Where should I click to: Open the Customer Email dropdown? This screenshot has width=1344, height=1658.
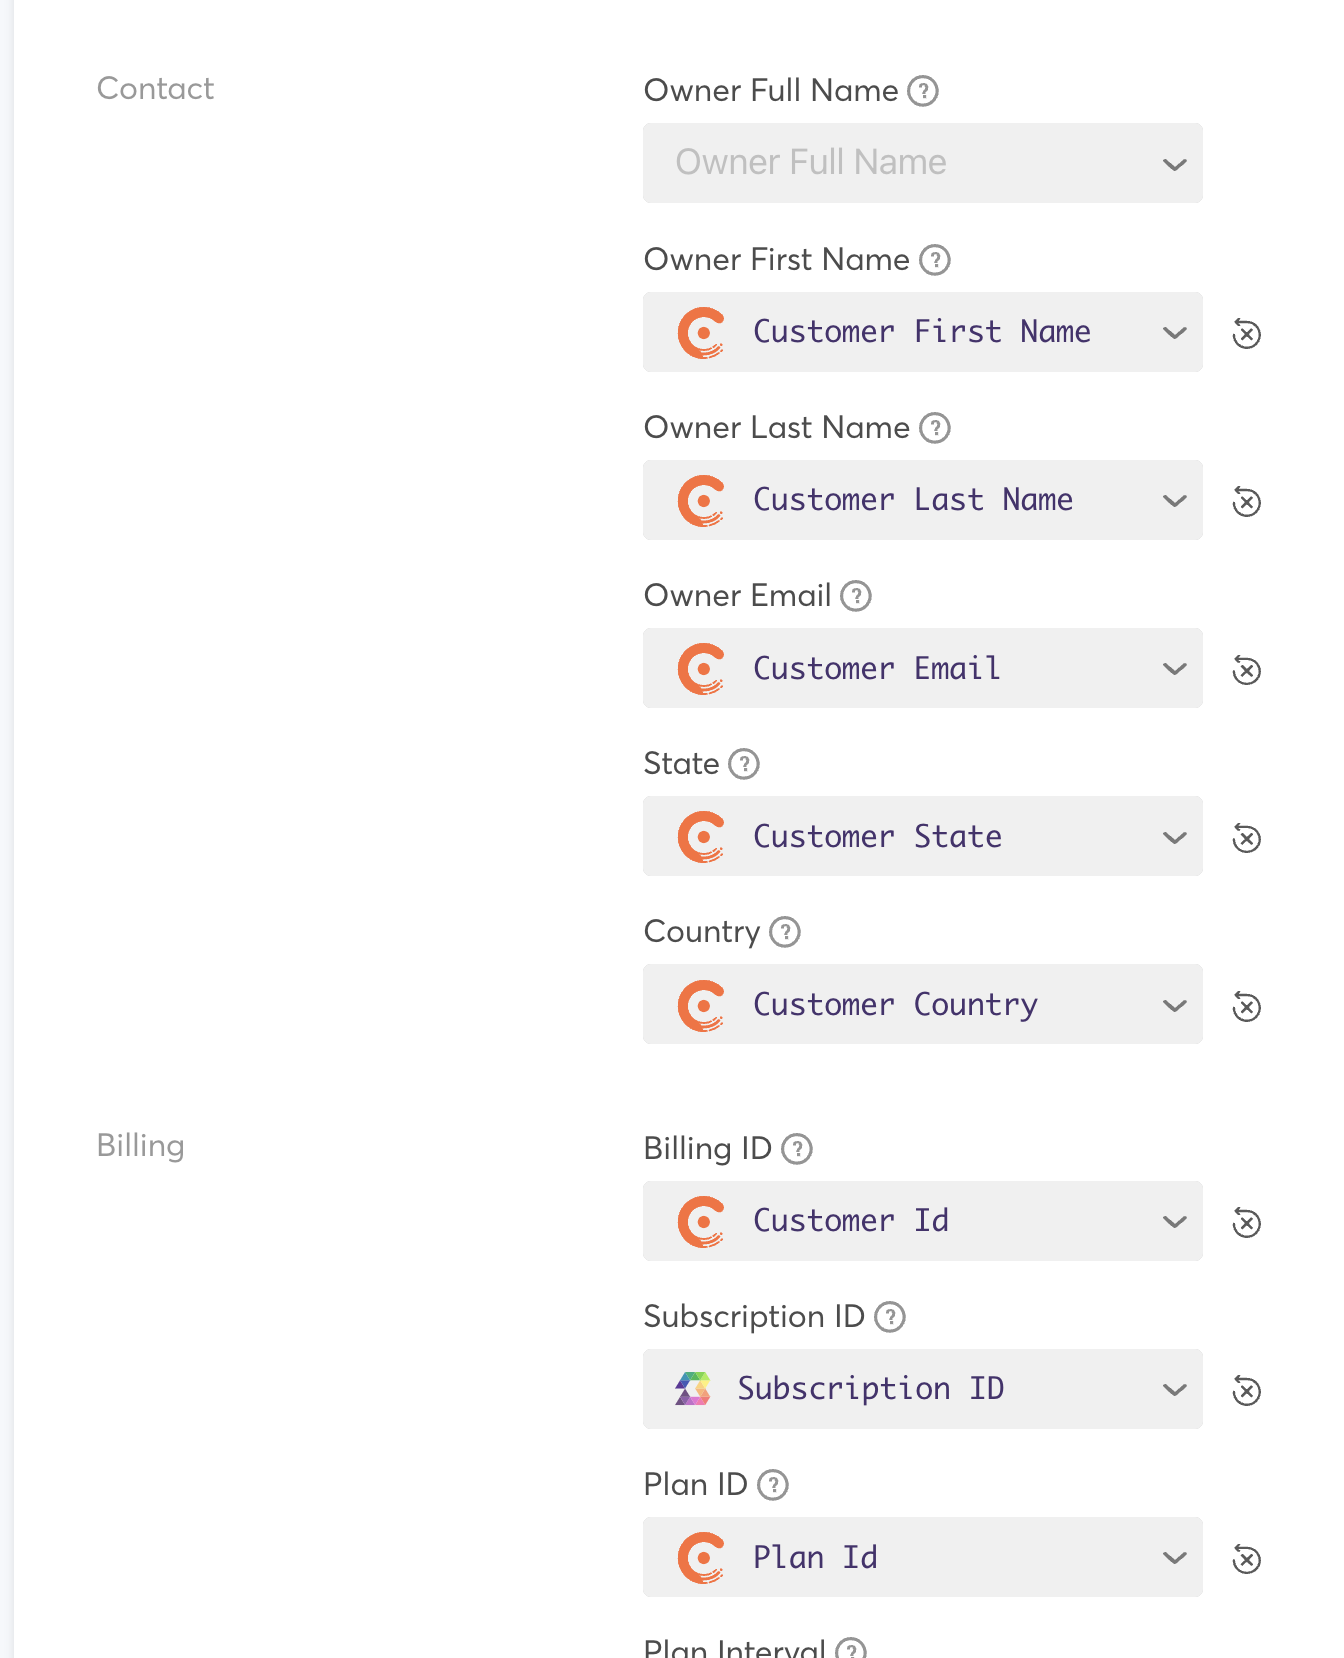click(922, 668)
